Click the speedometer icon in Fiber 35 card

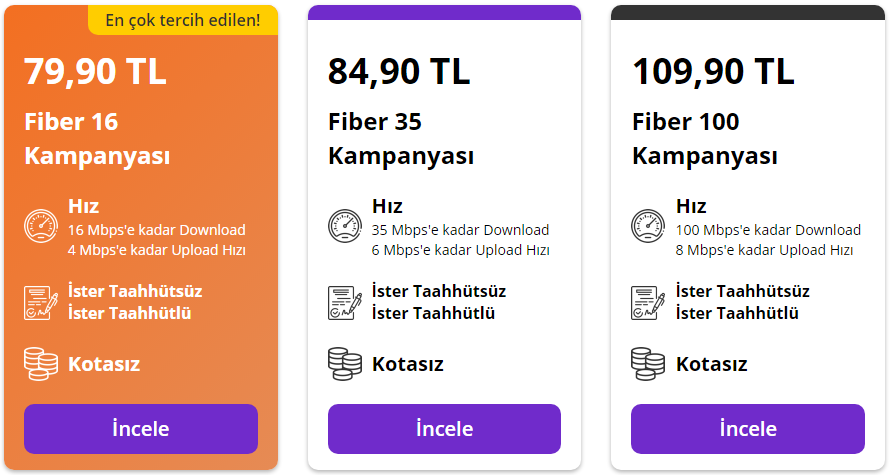pyautogui.click(x=345, y=226)
